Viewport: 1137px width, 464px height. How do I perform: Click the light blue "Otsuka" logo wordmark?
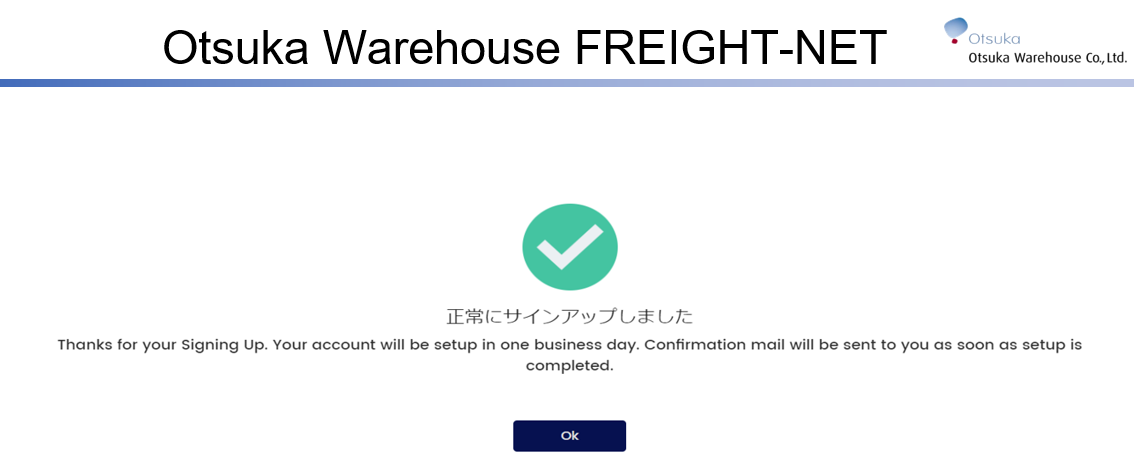pyautogui.click(x=994, y=39)
